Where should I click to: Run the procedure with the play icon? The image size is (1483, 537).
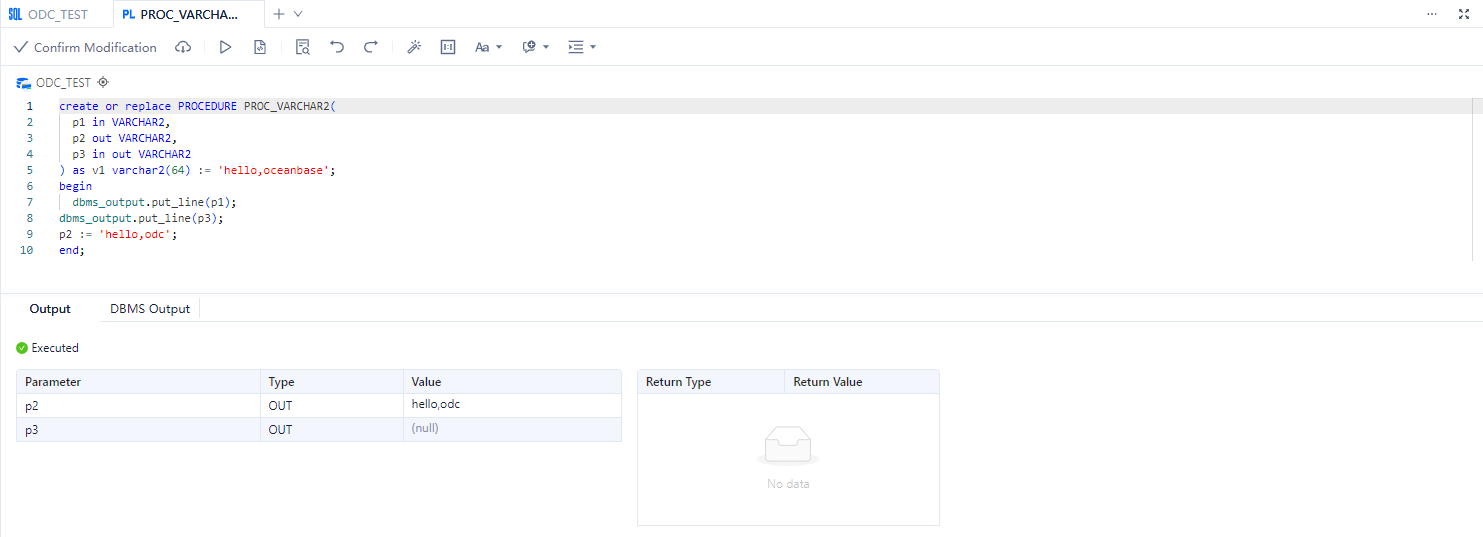(x=225, y=47)
